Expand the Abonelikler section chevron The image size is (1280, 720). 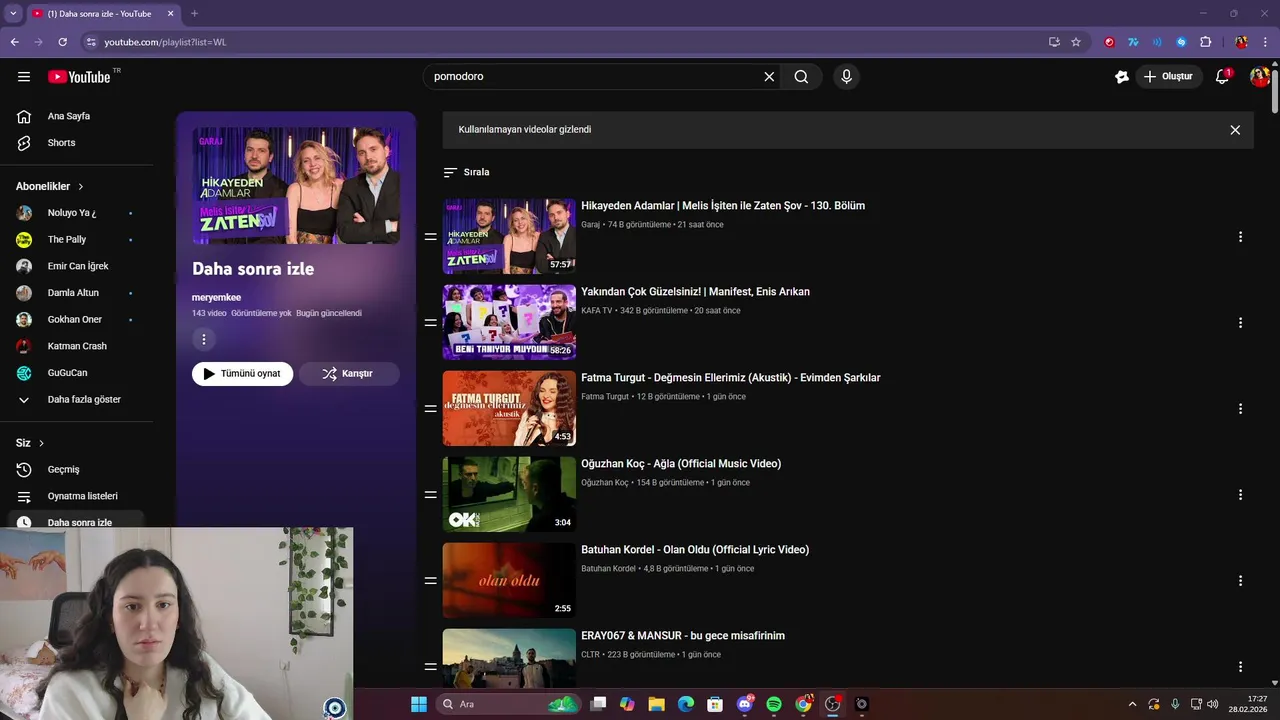pyautogui.click(x=81, y=187)
